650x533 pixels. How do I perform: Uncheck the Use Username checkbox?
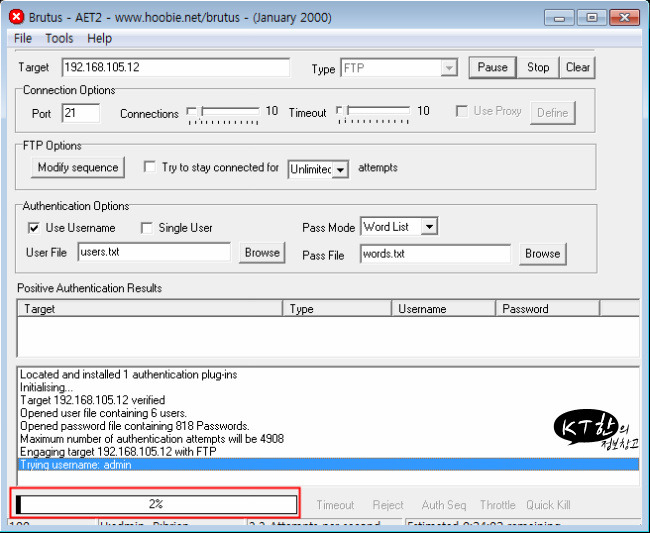(x=34, y=228)
